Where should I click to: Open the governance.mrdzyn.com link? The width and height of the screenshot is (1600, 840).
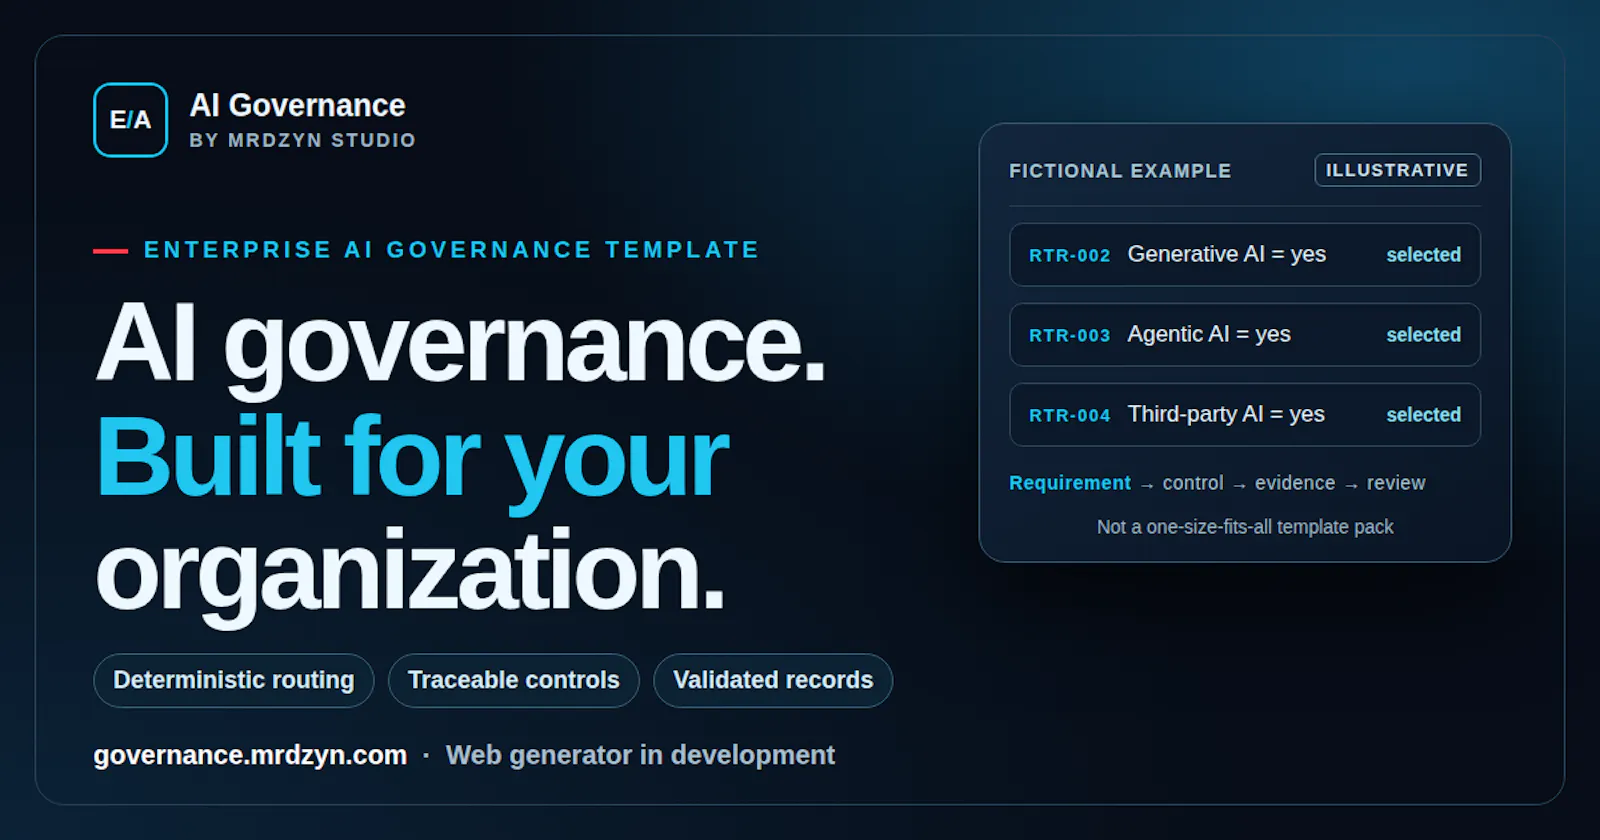(x=250, y=755)
